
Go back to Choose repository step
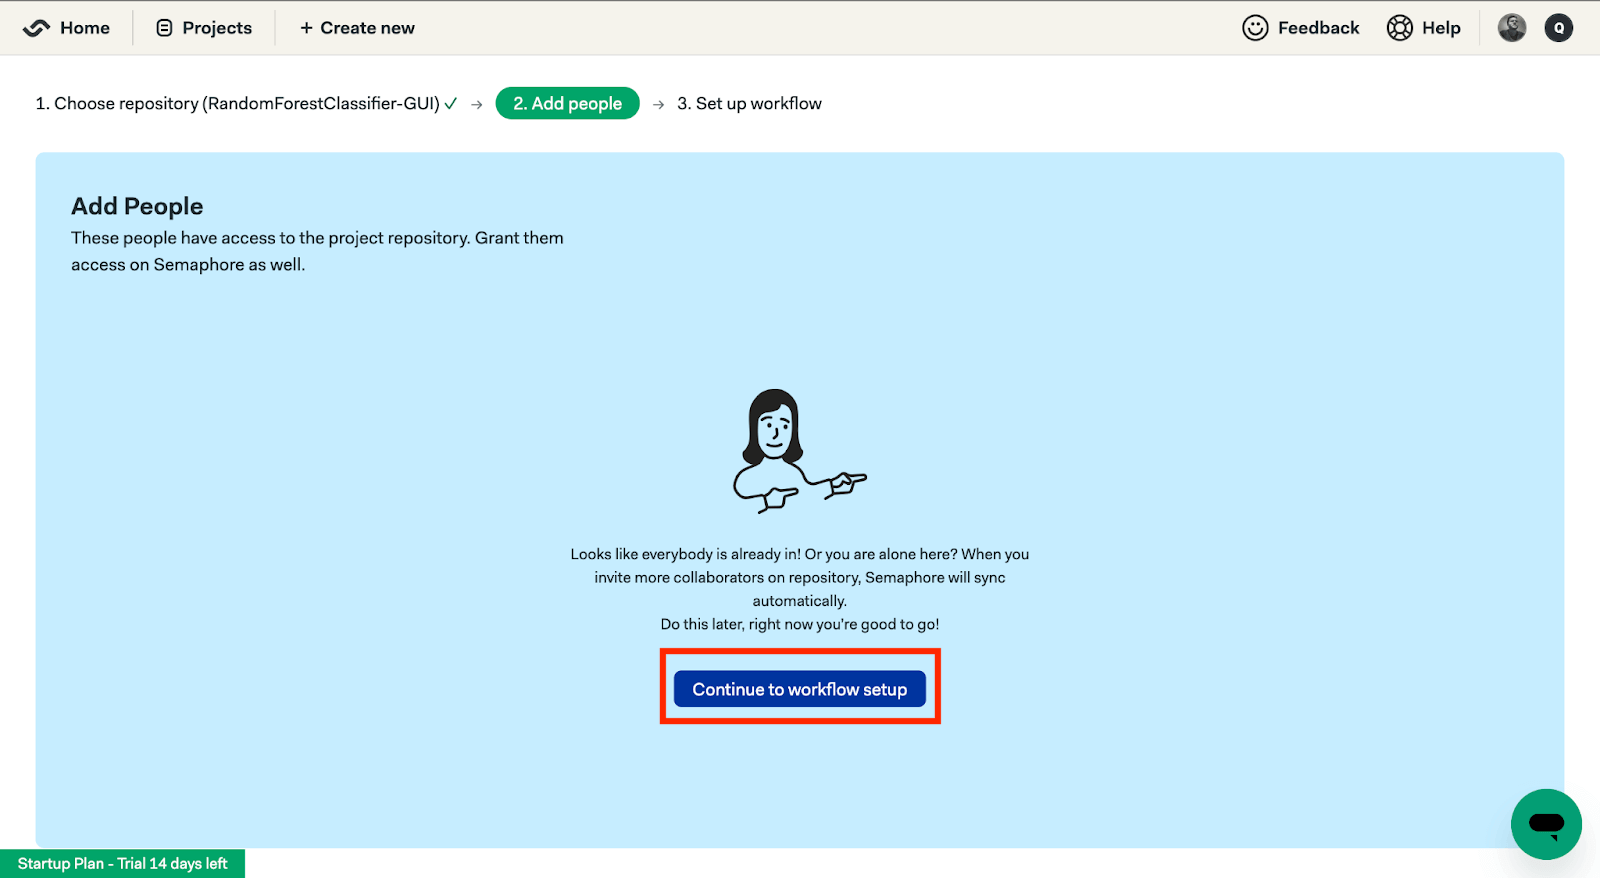pyautogui.click(x=237, y=103)
